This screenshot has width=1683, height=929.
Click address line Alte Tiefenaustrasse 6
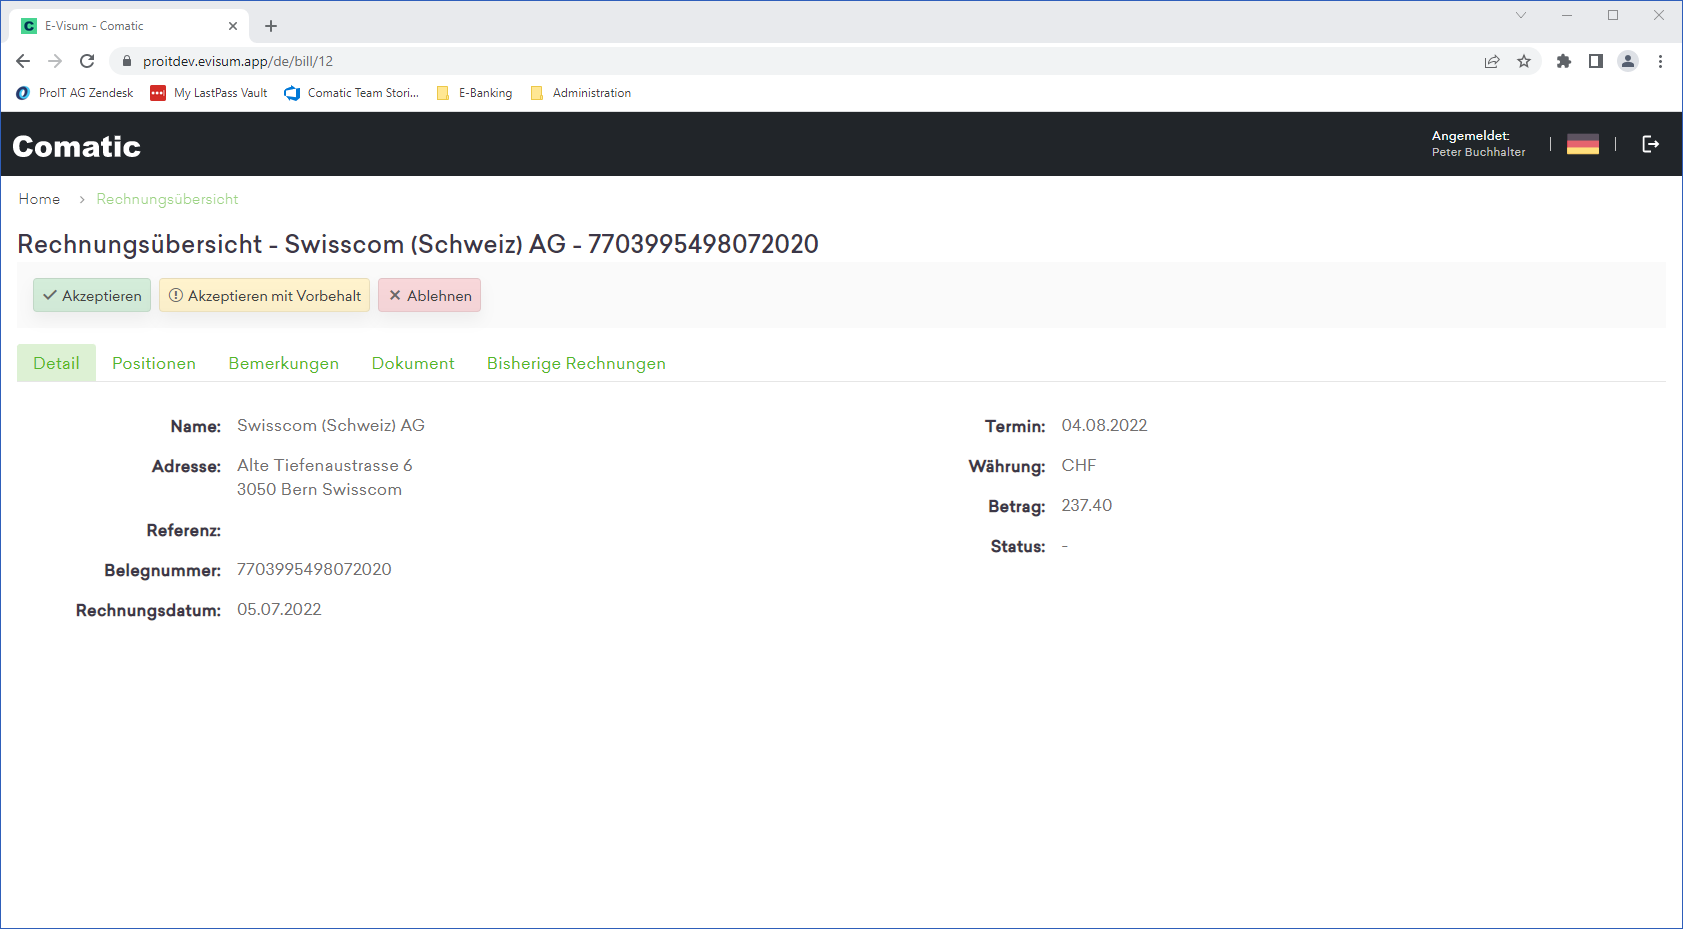pyautogui.click(x=325, y=465)
